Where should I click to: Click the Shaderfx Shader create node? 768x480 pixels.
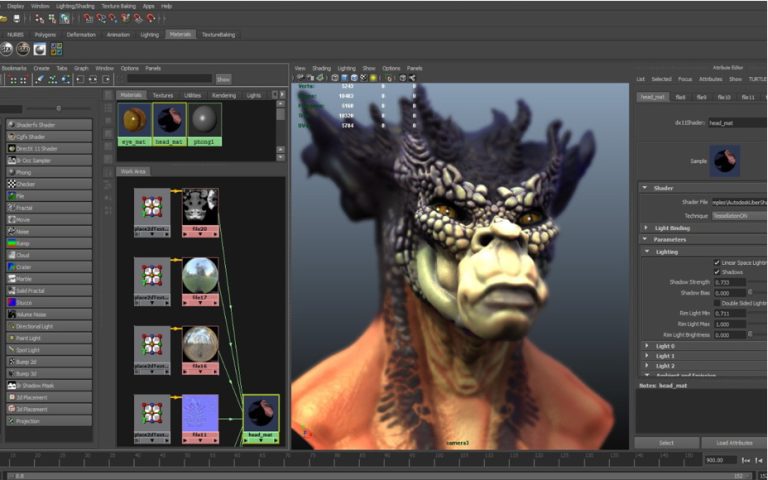coord(49,124)
